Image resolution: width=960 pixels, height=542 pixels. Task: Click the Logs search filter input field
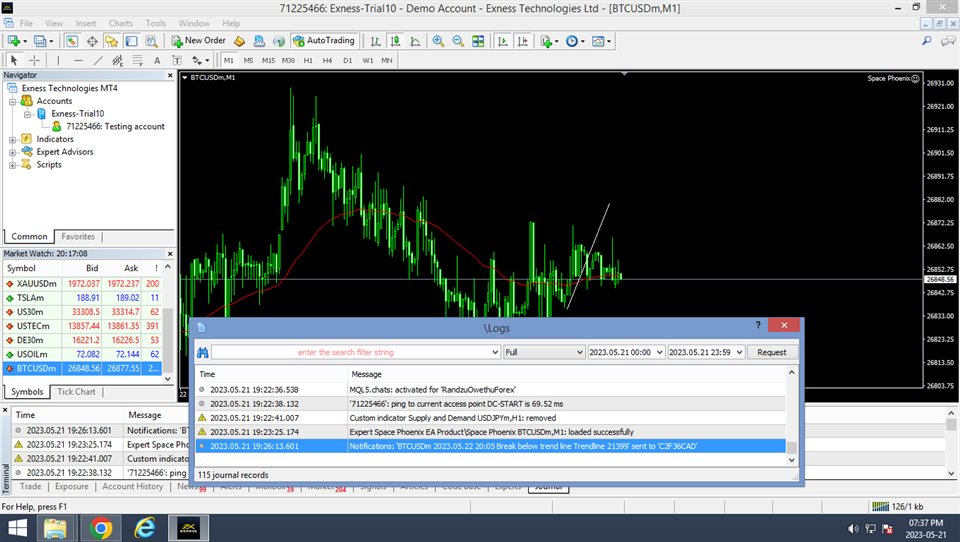click(x=351, y=352)
